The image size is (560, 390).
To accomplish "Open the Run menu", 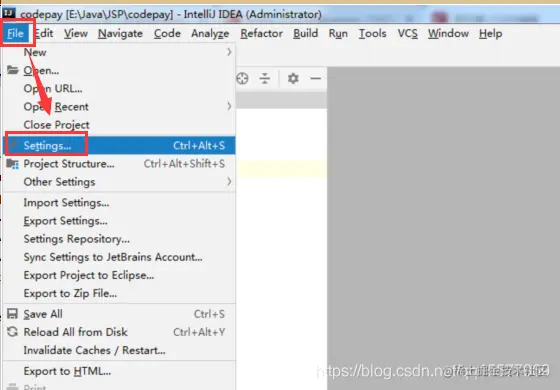I will (338, 34).
